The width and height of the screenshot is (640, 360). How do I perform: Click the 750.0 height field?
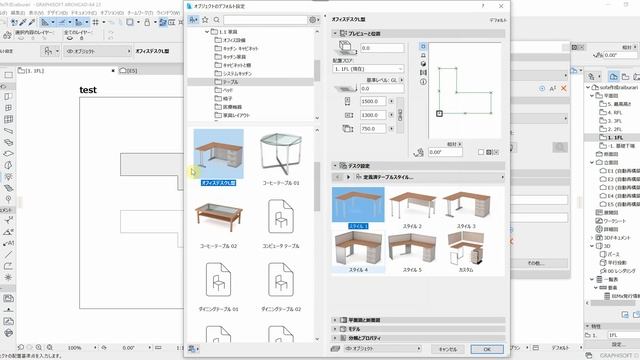(373, 129)
